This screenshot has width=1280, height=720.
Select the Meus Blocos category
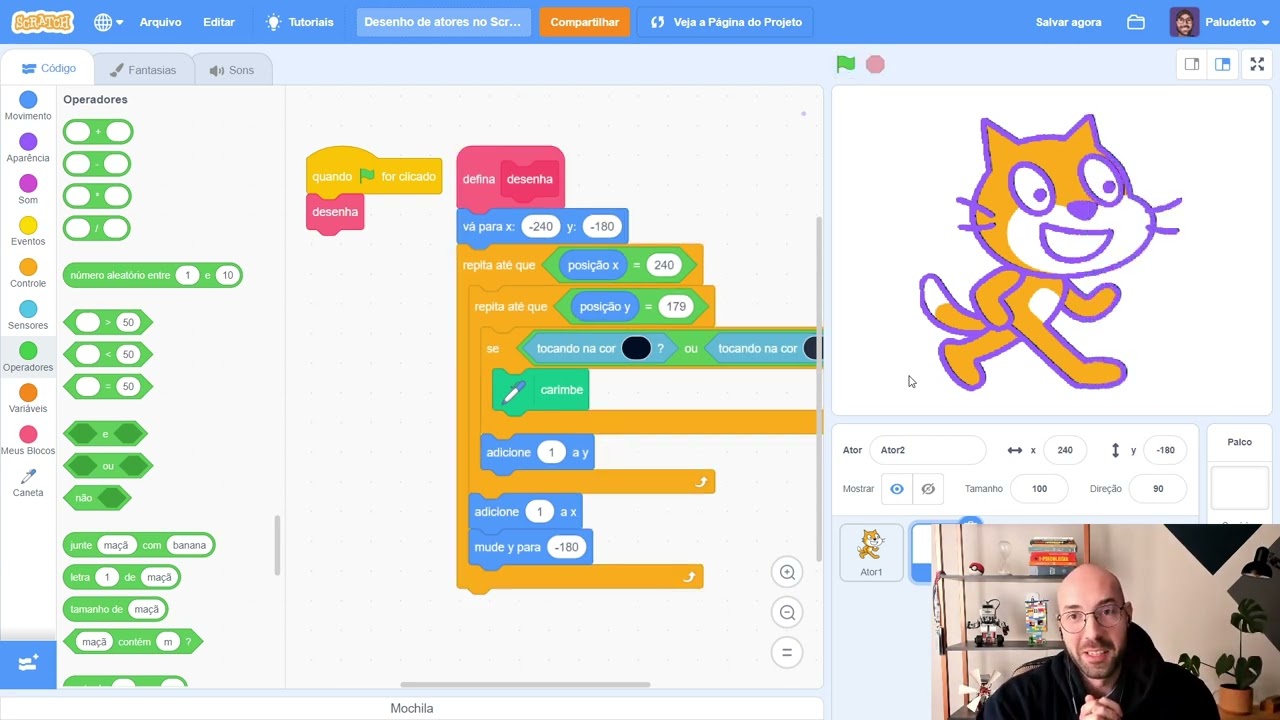(x=28, y=441)
